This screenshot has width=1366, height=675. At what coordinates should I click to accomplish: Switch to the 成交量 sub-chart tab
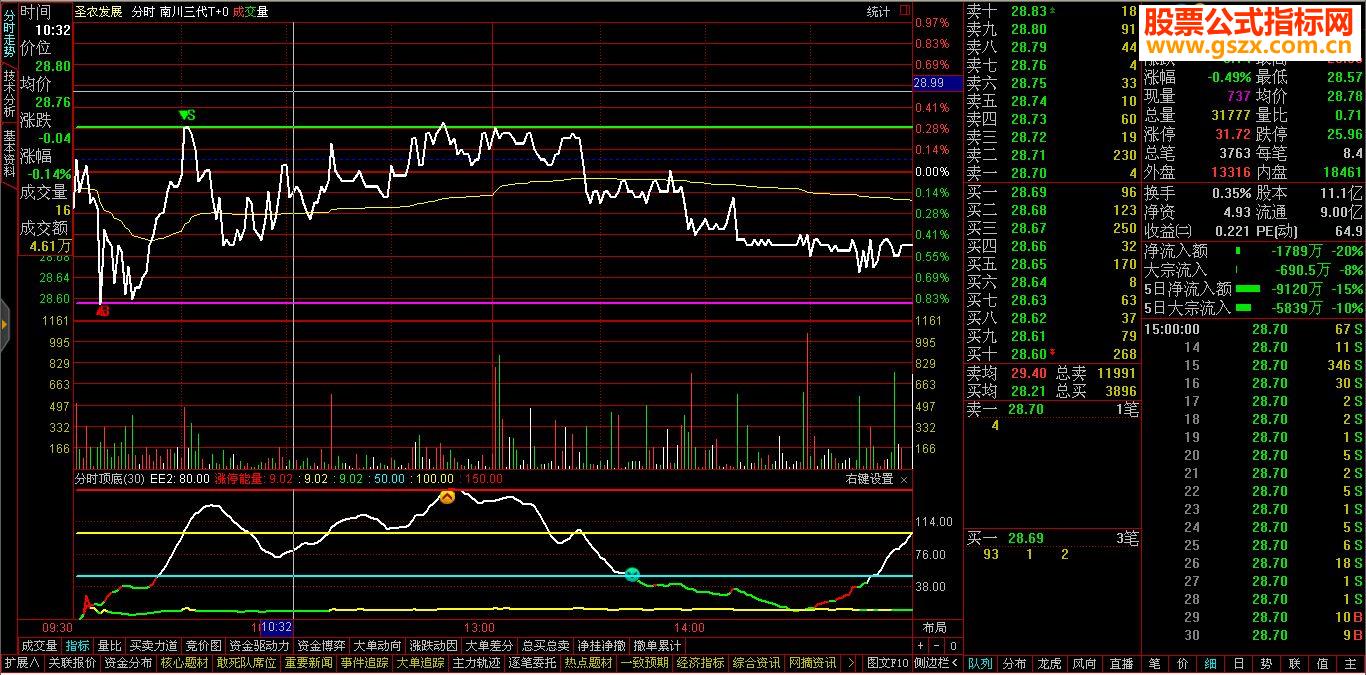click(x=40, y=646)
